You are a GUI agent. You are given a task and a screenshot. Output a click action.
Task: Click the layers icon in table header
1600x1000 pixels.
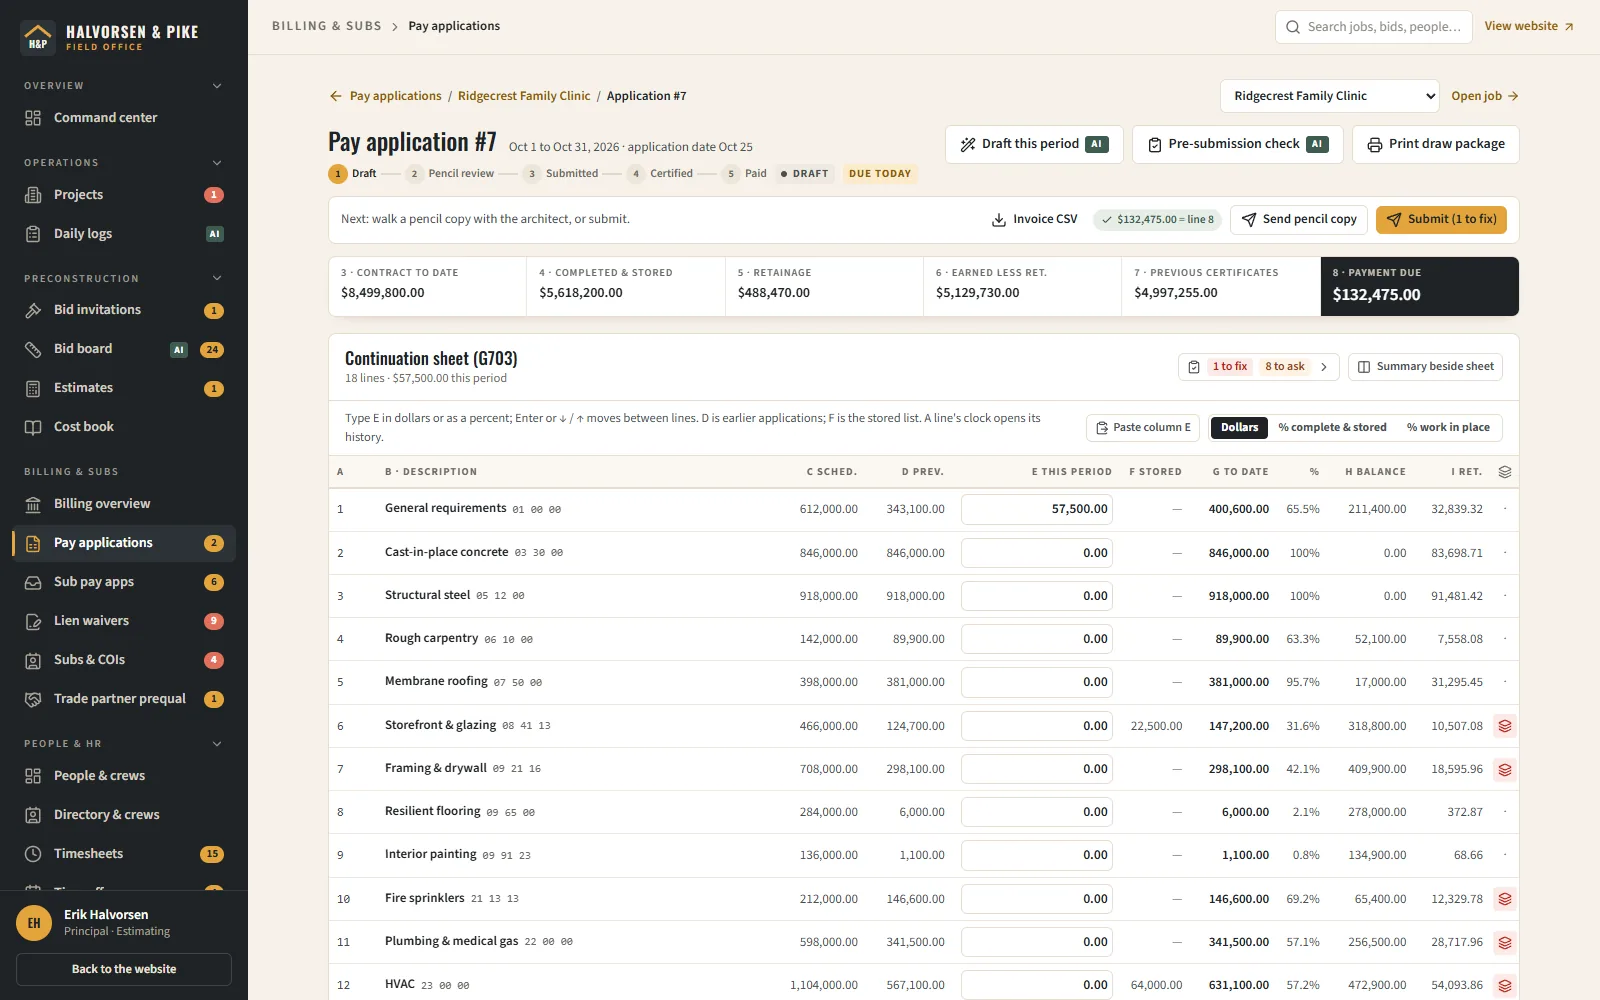tap(1504, 472)
